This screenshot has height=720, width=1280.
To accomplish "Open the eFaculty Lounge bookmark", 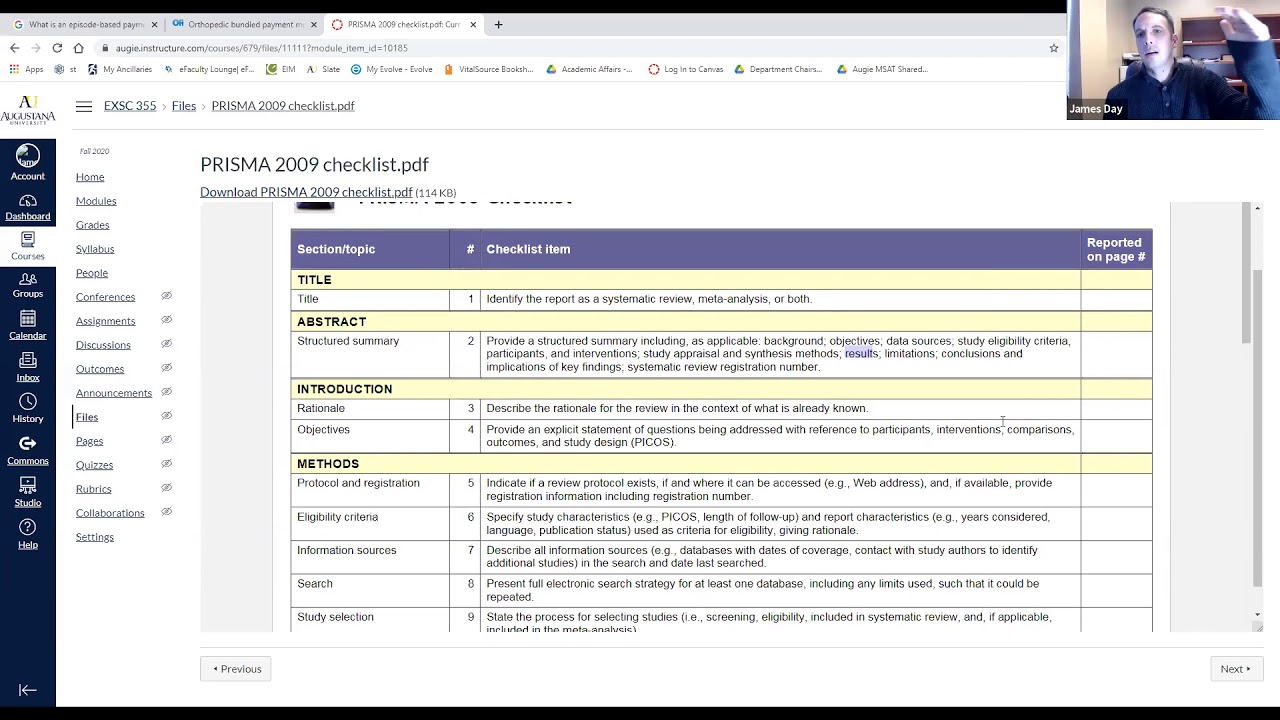I will 209,69.
